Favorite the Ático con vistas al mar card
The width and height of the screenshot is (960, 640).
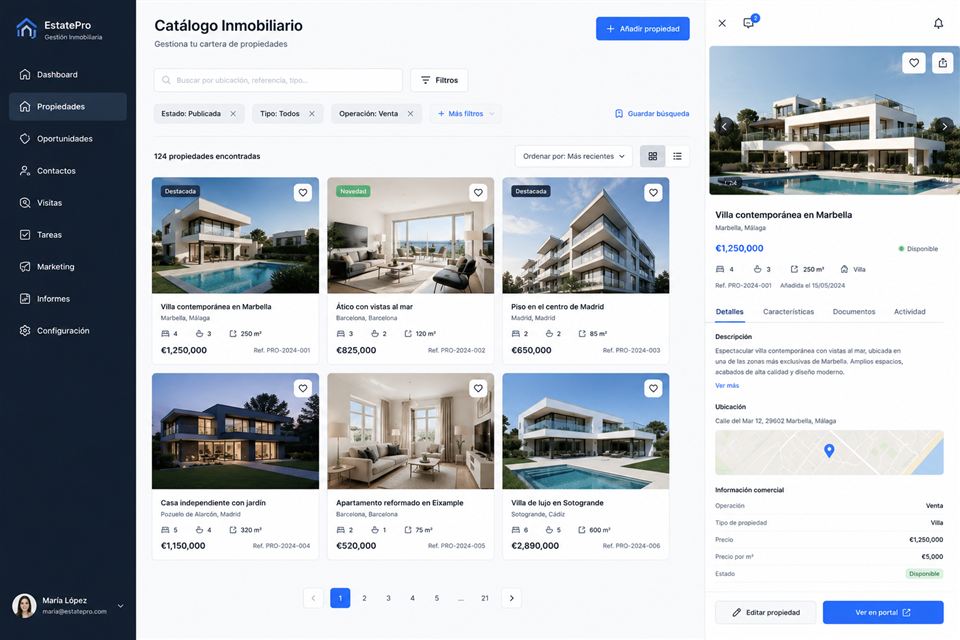point(478,192)
